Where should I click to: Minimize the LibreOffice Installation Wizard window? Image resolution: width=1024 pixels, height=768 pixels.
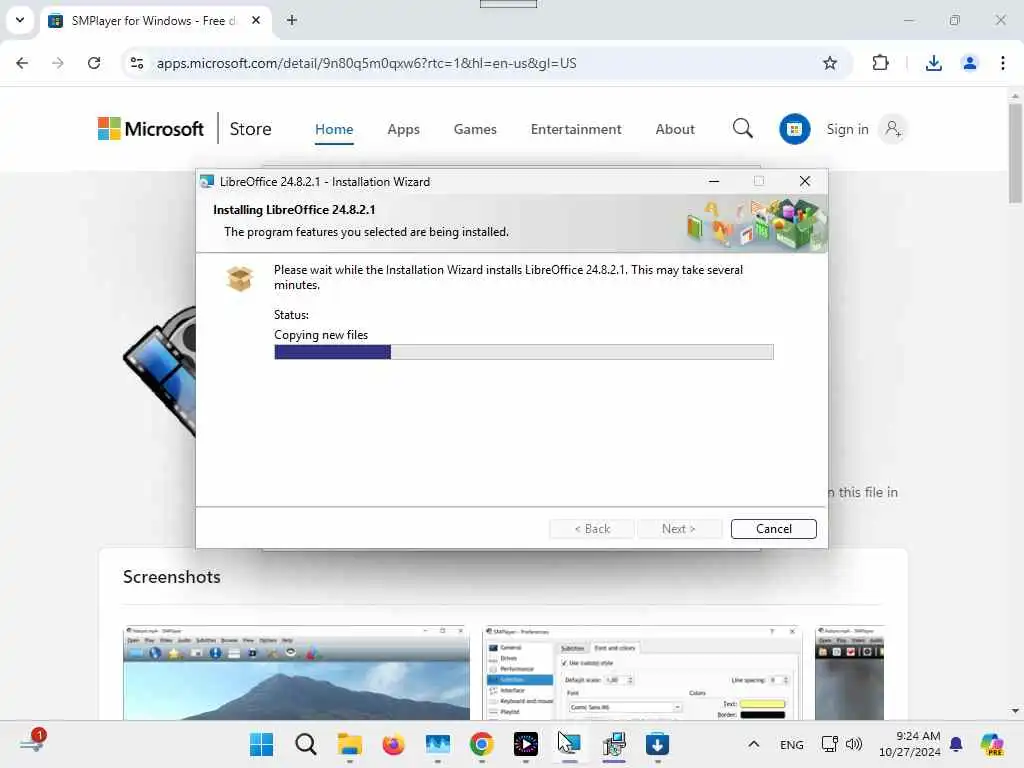click(x=714, y=182)
